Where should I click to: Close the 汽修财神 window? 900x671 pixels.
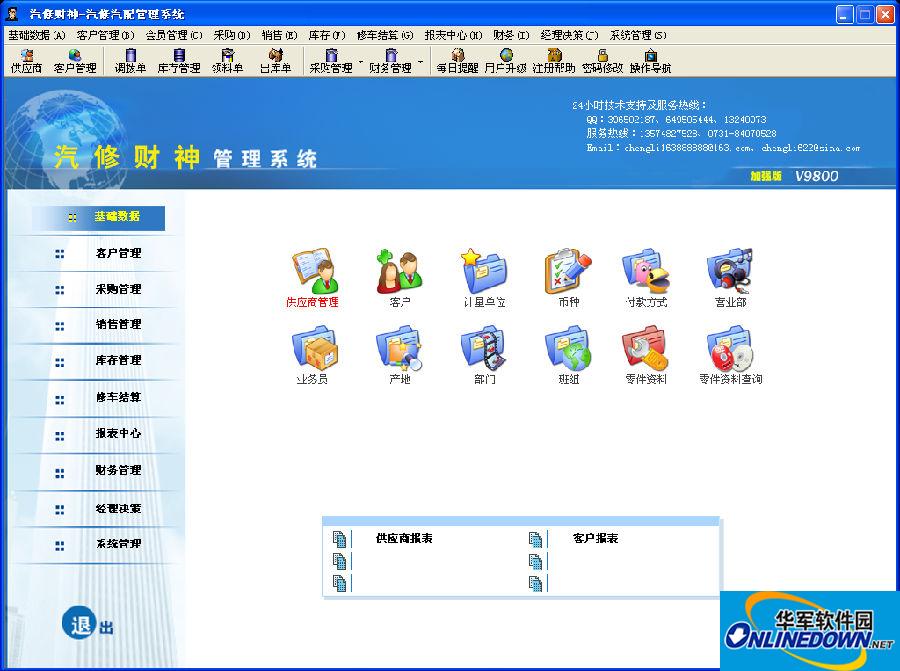click(x=885, y=14)
